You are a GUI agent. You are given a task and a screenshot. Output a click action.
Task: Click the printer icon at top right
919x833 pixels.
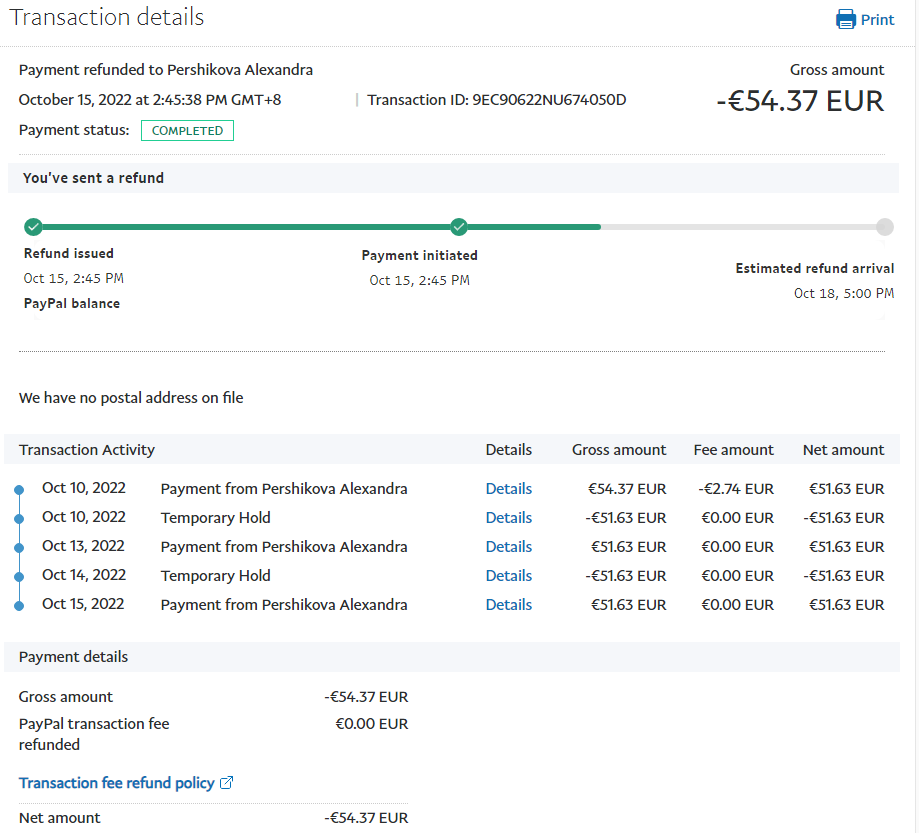[846, 20]
